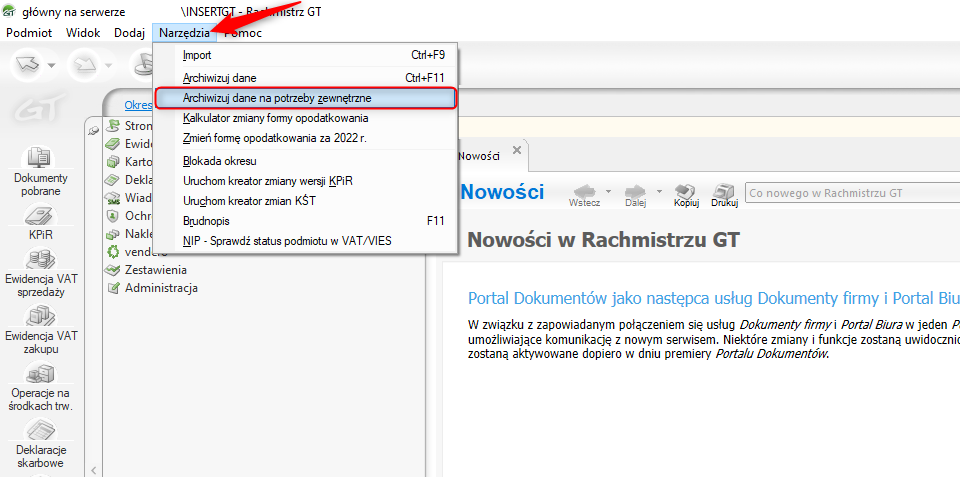This screenshot has width=960, height=477.
Task: Choose Import from the menu
Action: coord(305,55)
